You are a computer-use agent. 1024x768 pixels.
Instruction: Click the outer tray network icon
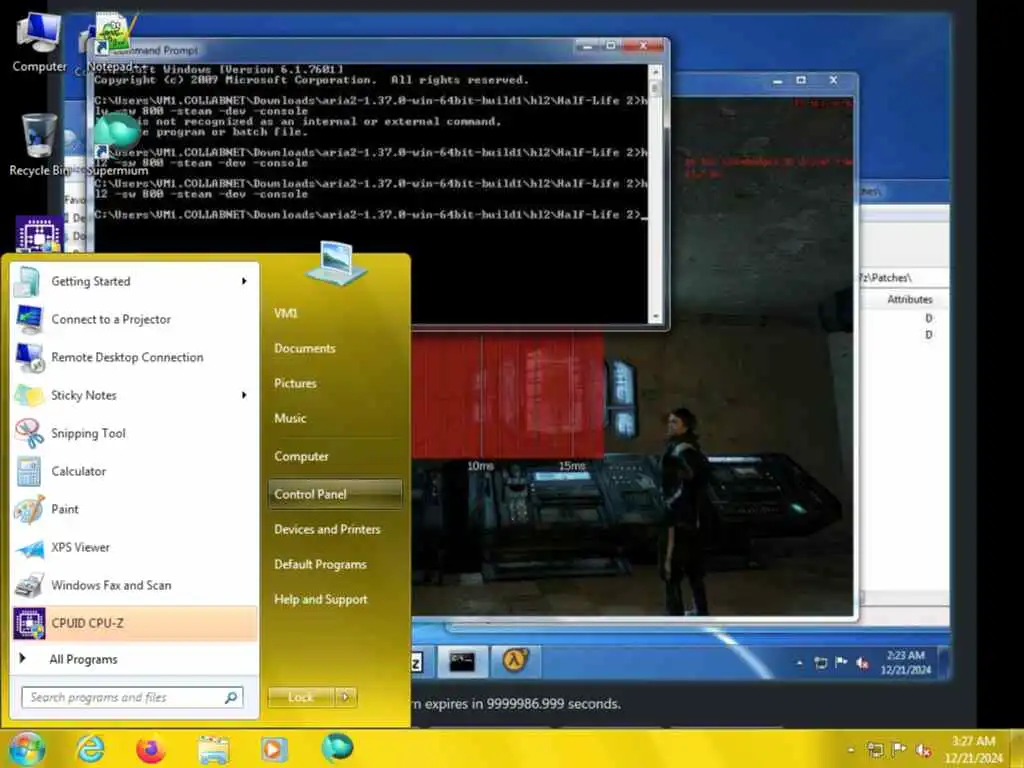tap(875, 750)
